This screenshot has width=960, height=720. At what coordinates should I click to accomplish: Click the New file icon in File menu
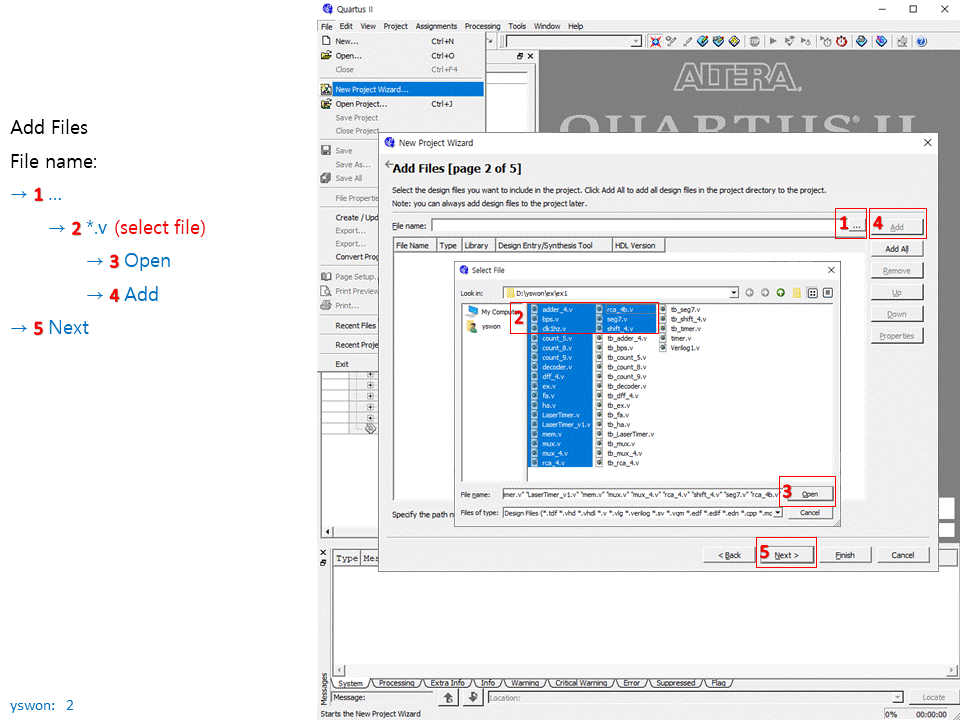[x=326, y=41]
